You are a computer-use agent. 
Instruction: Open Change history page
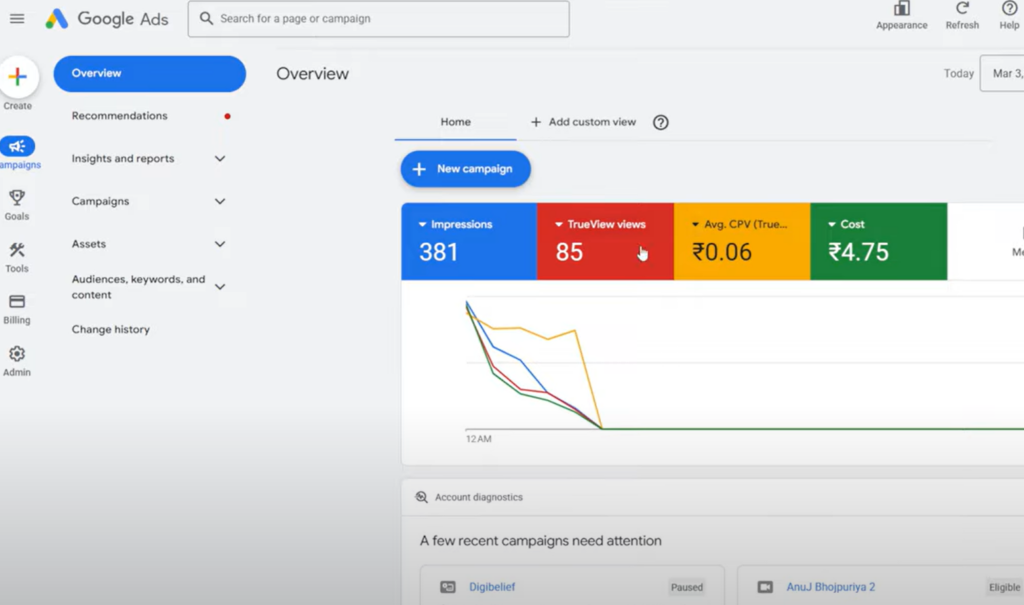(x=110, y=329)
